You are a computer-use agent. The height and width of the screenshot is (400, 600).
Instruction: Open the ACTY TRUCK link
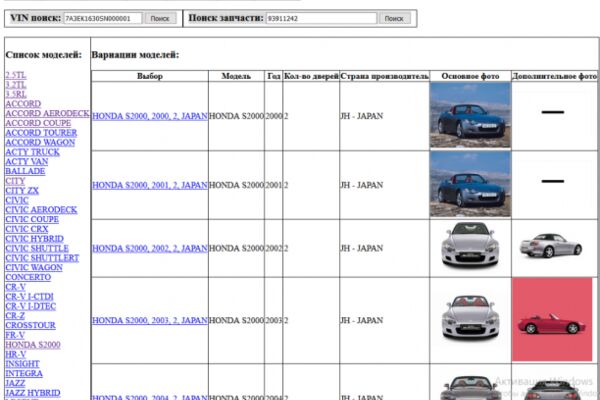[x=33, y=152]
